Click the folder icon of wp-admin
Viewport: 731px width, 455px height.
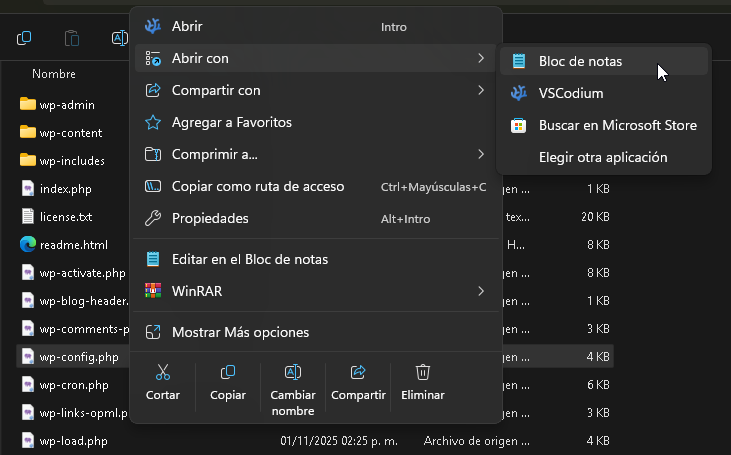[x=28, y=104]
